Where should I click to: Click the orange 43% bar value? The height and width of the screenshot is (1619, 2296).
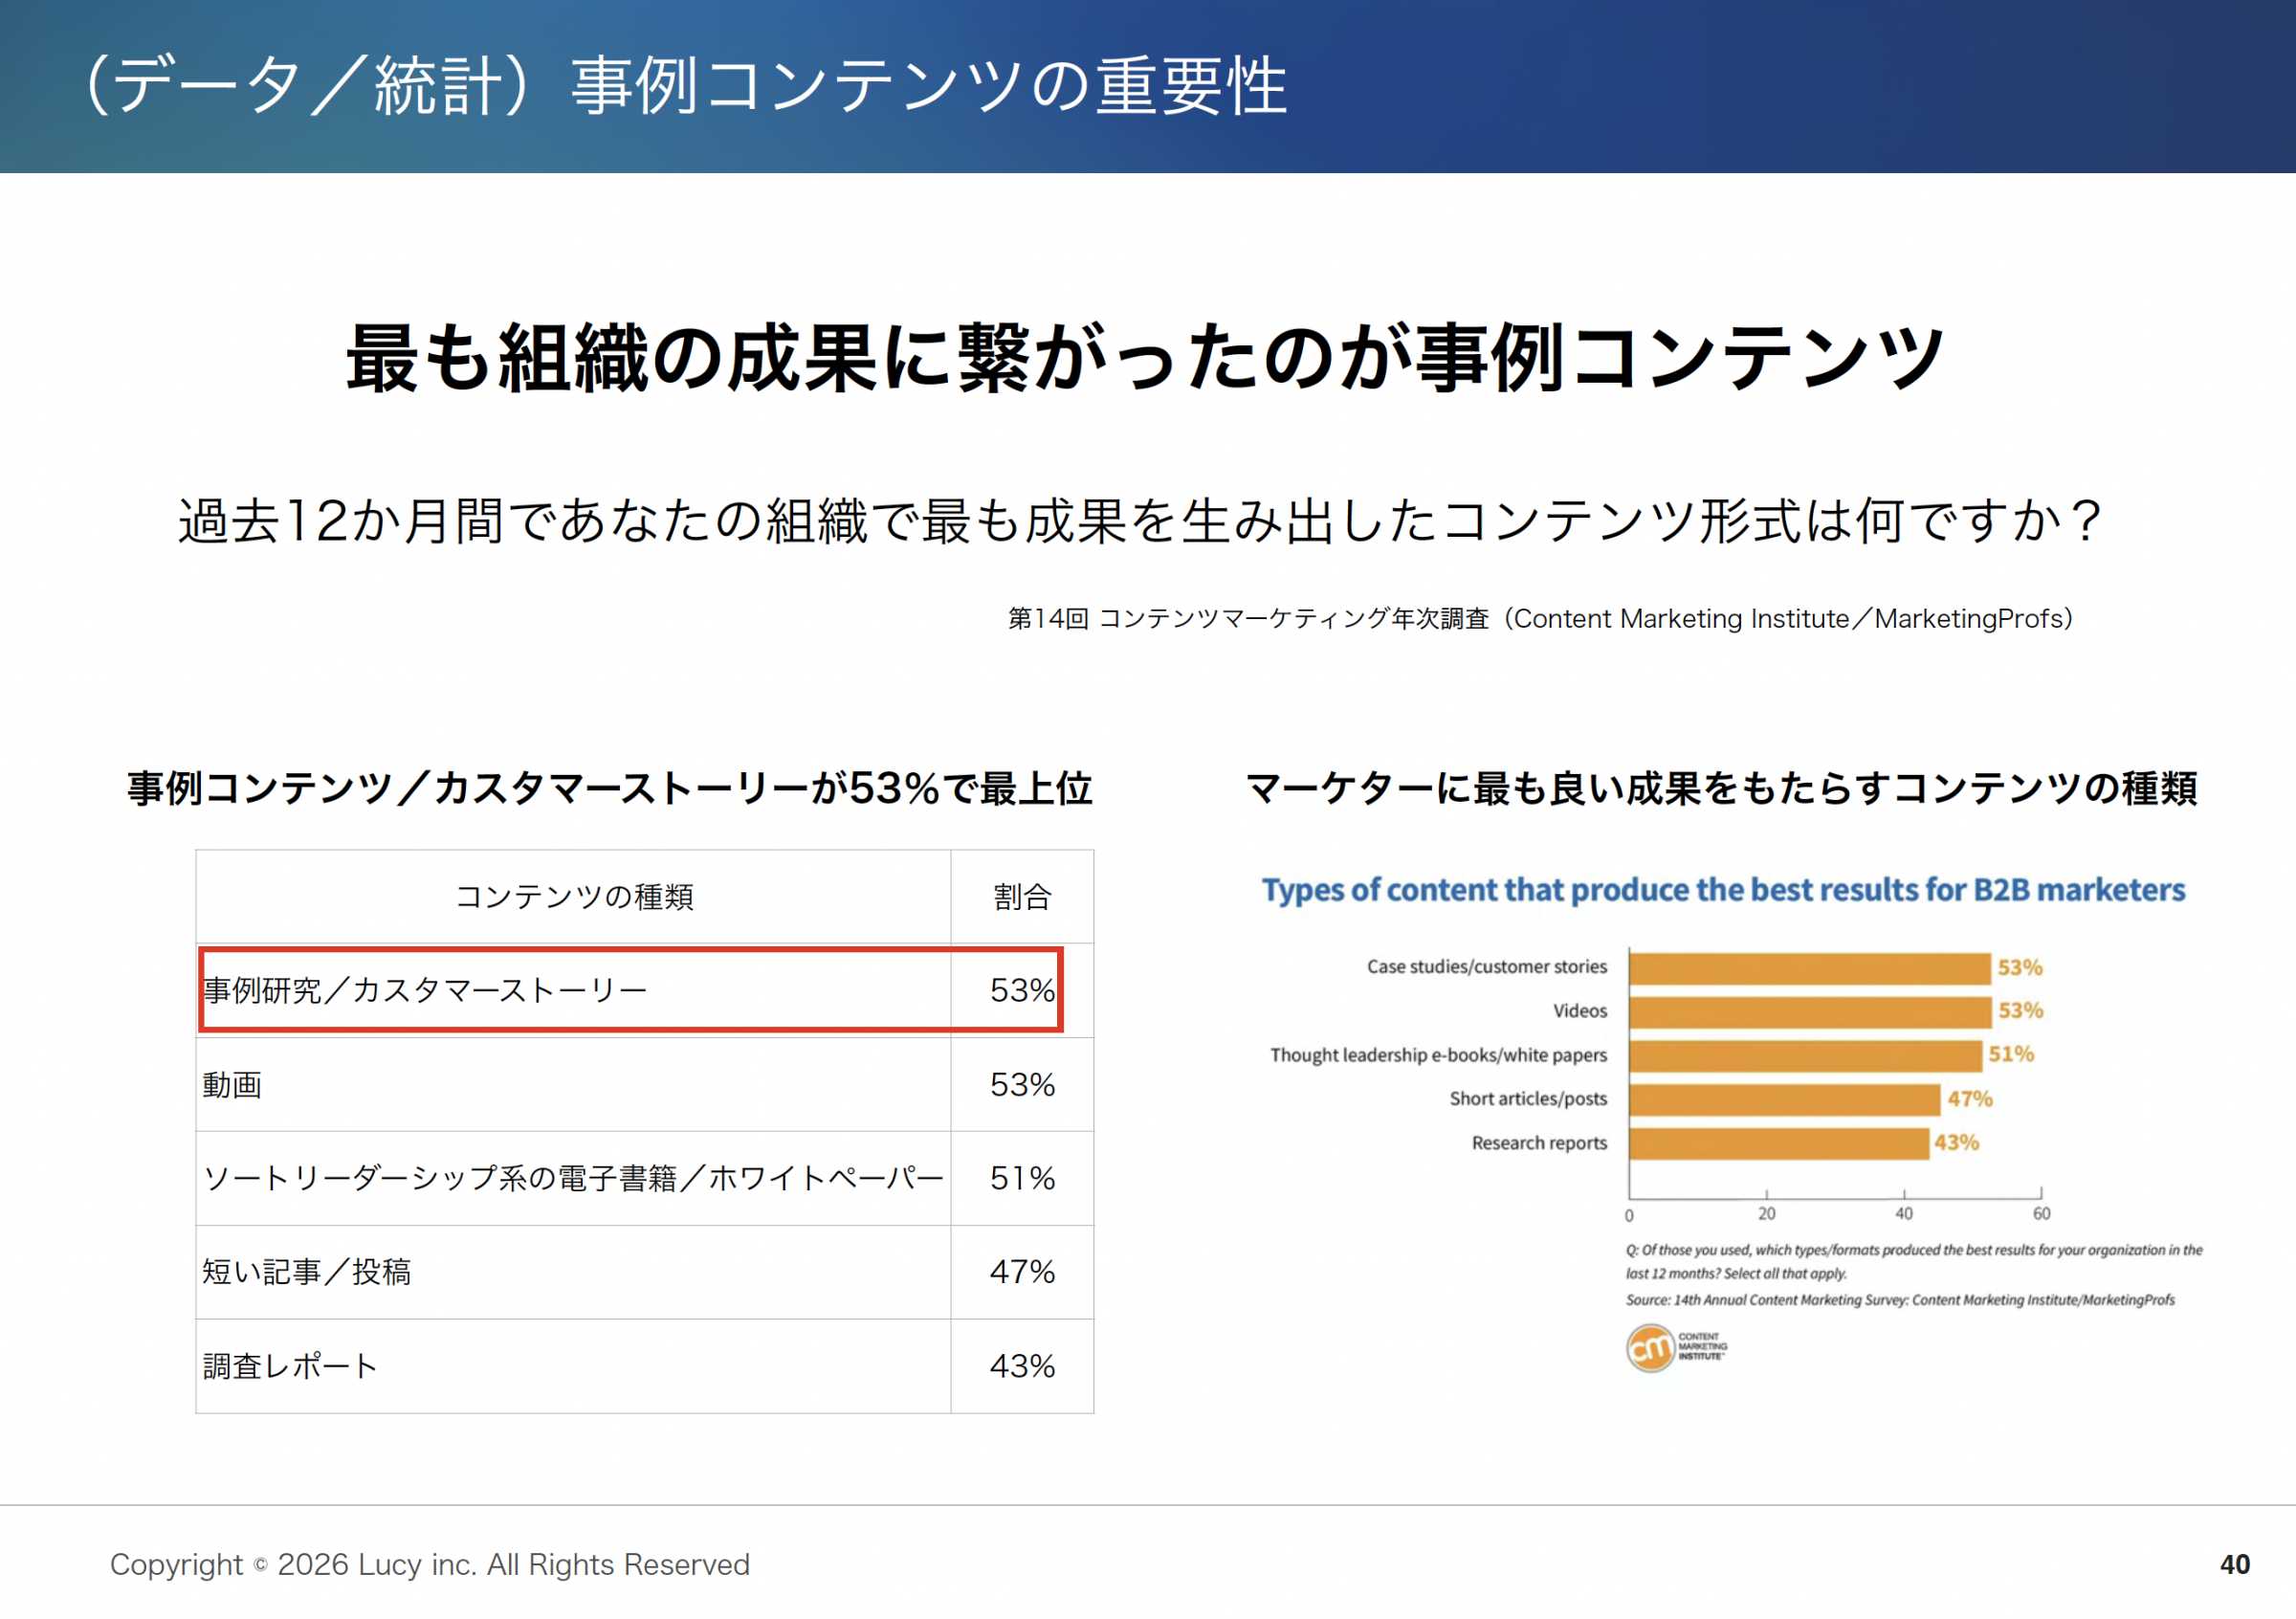(1957, 1142)
